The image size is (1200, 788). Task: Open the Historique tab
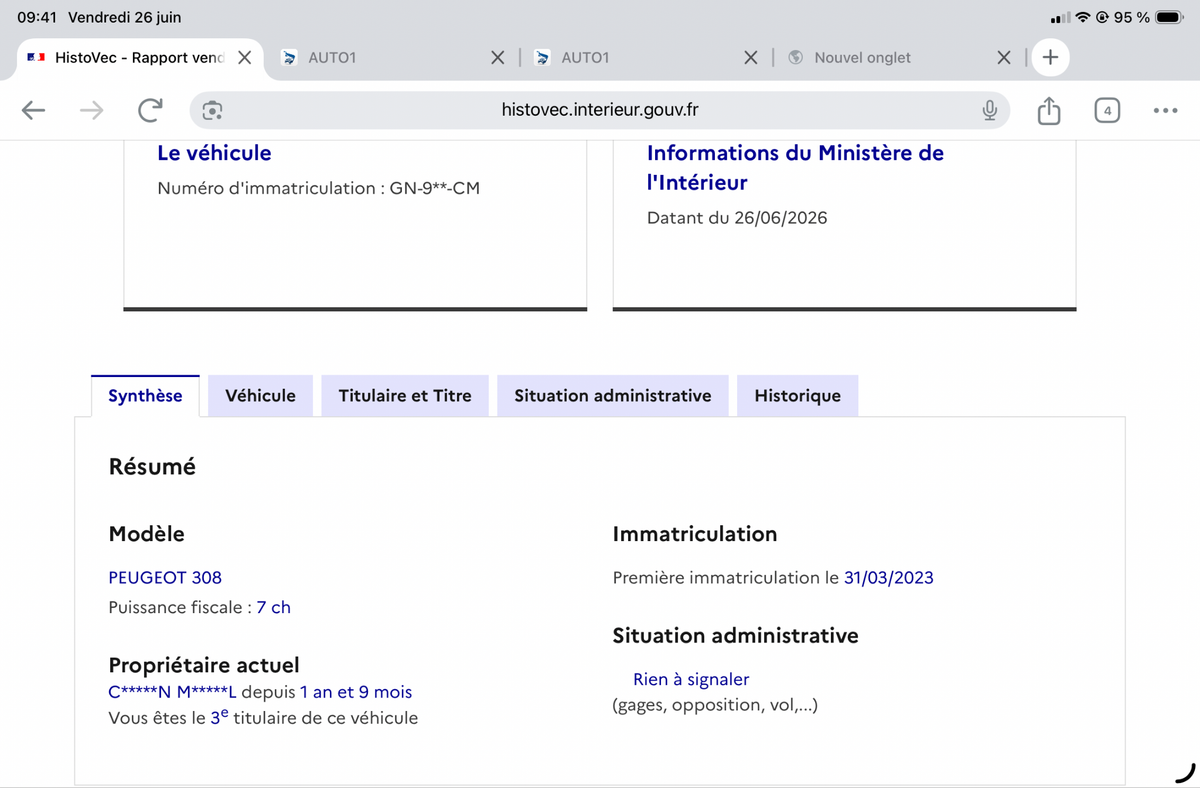pyautogui.click(x=797, y=396)
